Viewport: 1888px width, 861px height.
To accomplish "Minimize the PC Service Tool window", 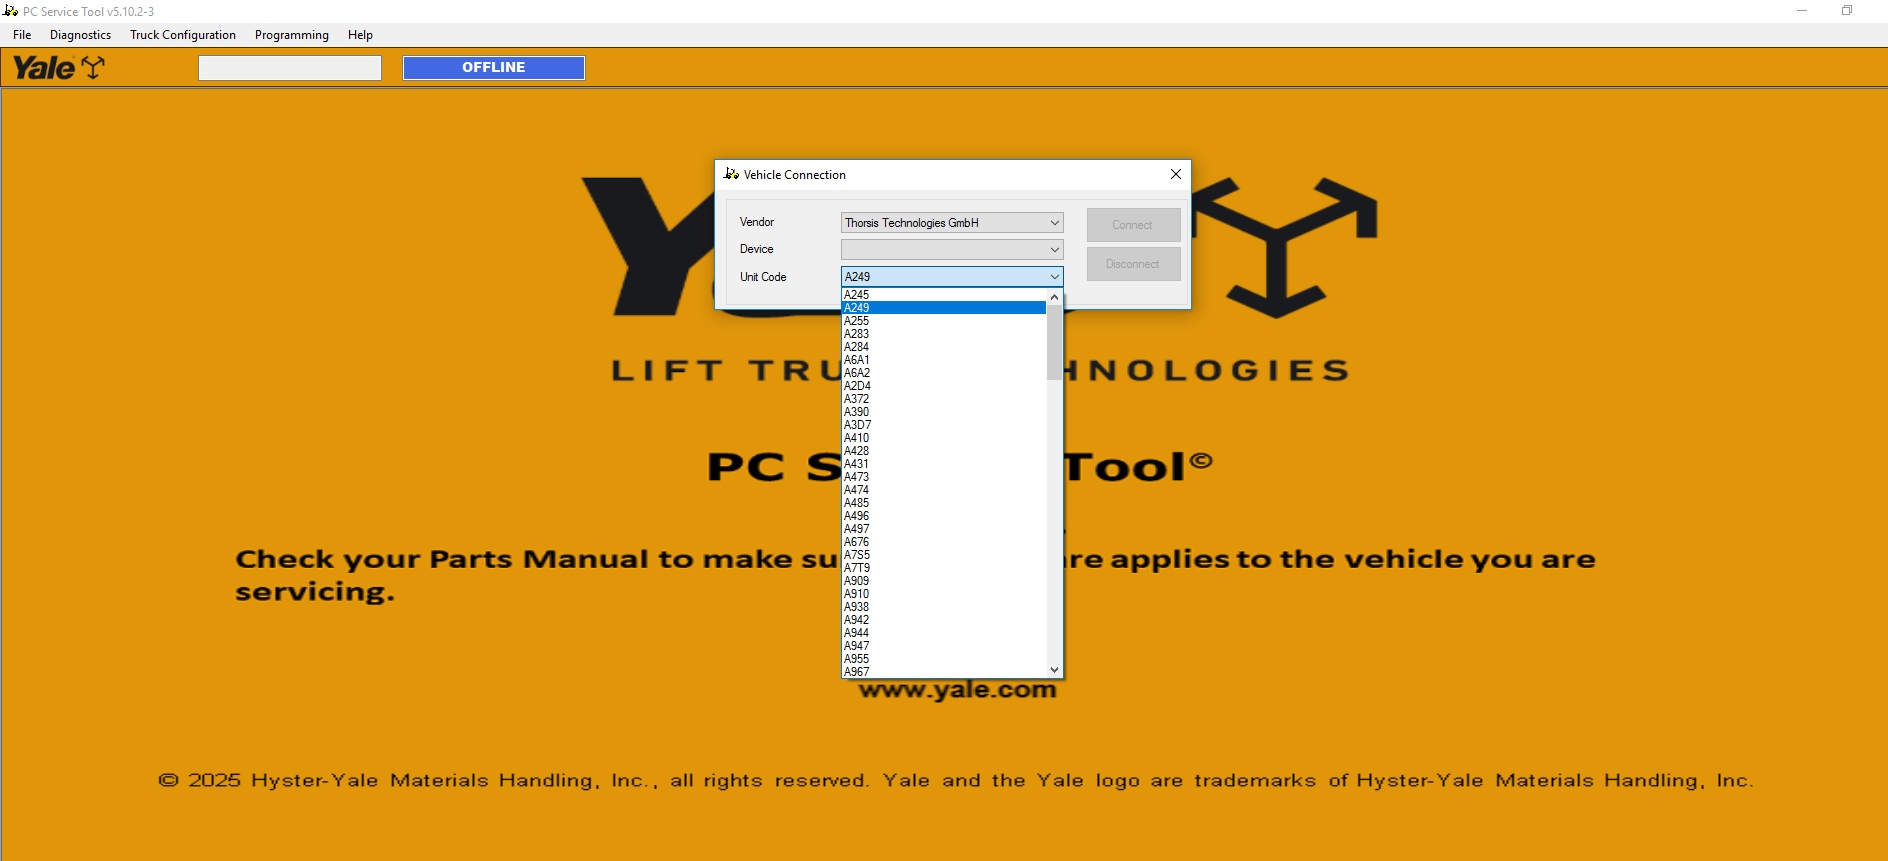I will coord(1802,11).
